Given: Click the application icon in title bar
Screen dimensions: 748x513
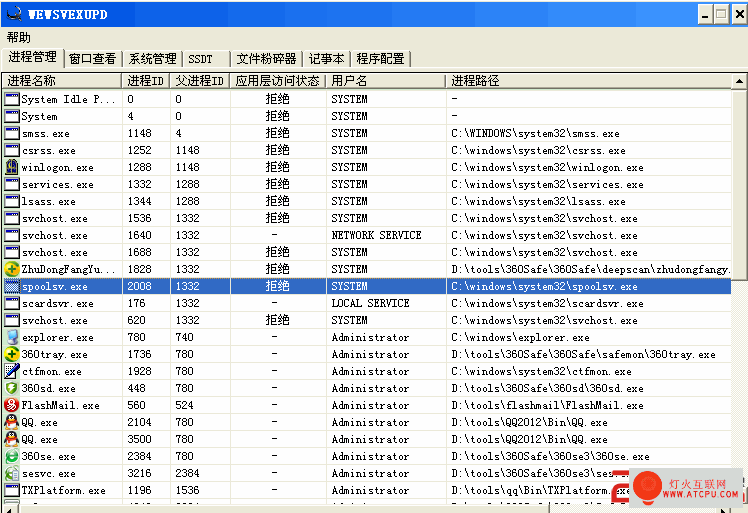Looking at the screenshot, I should click(x=14, y=14).
